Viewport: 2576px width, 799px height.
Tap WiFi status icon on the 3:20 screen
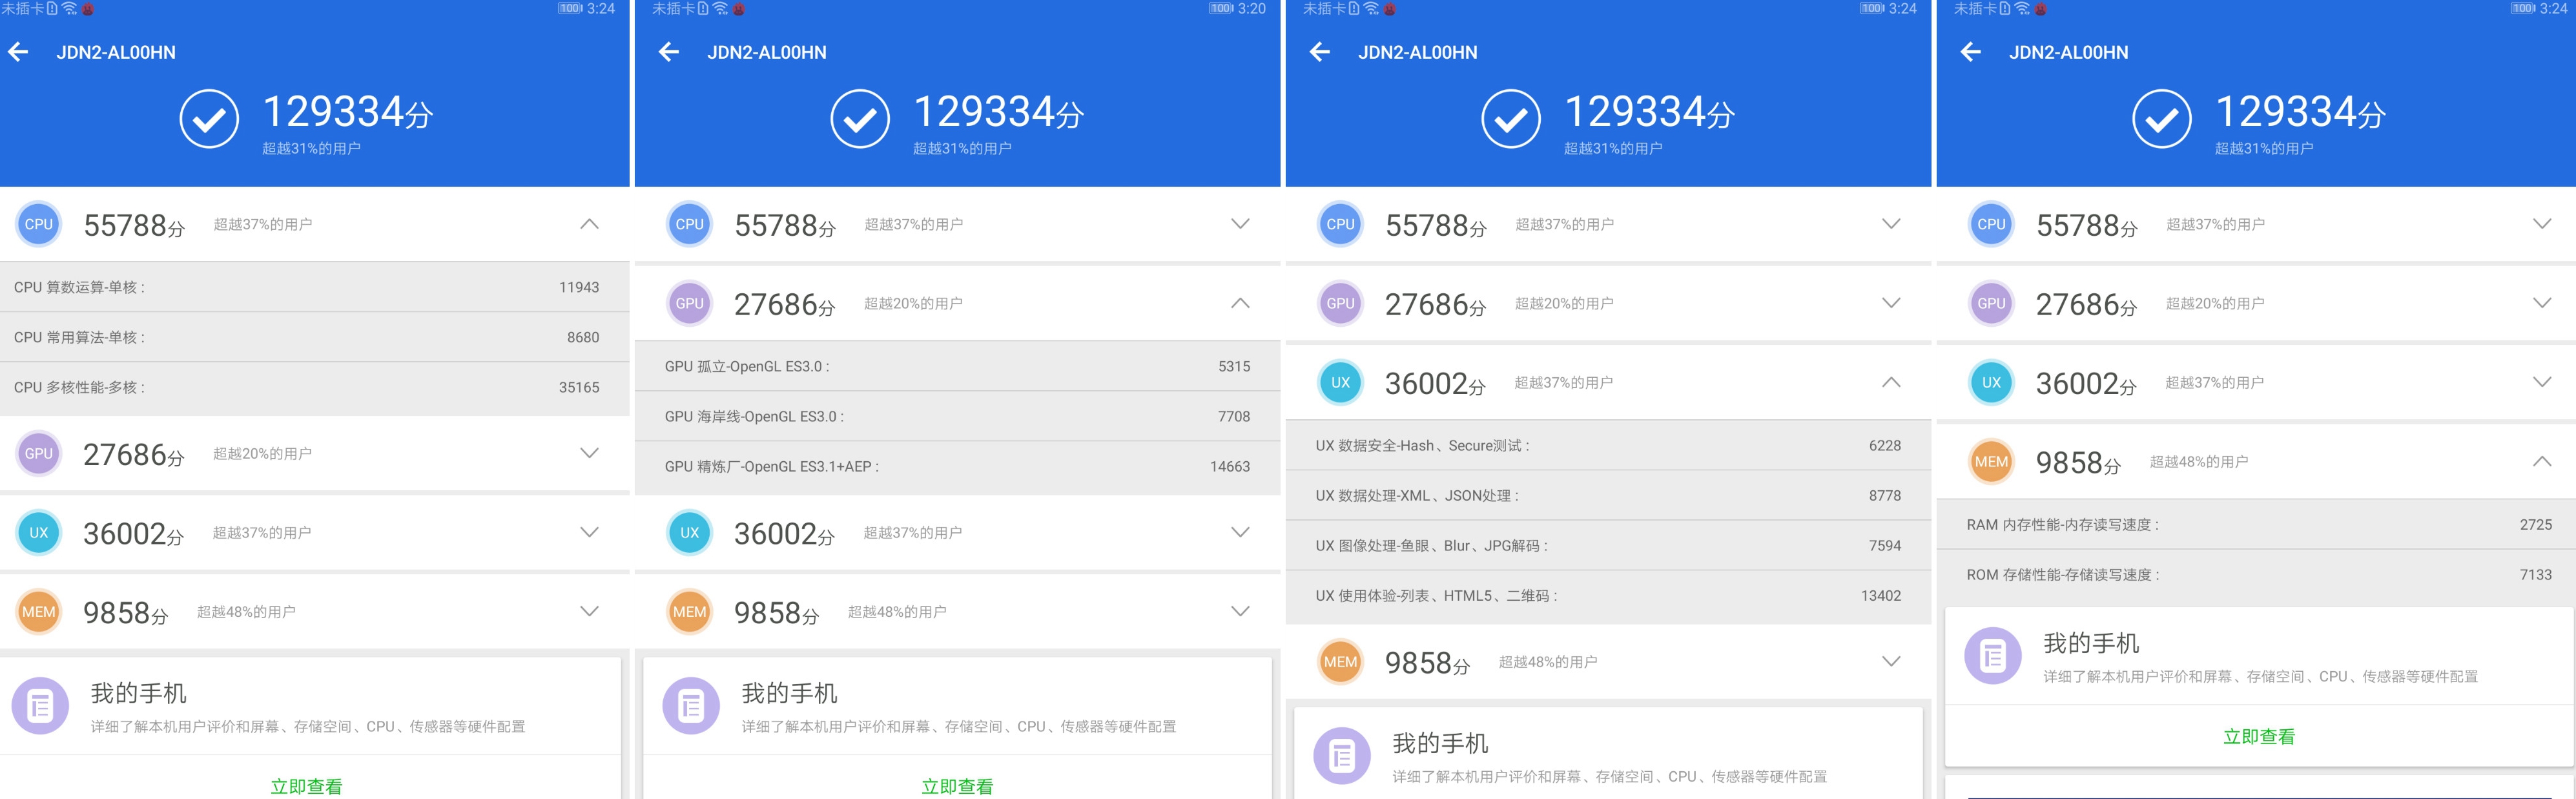coord(720,9)
